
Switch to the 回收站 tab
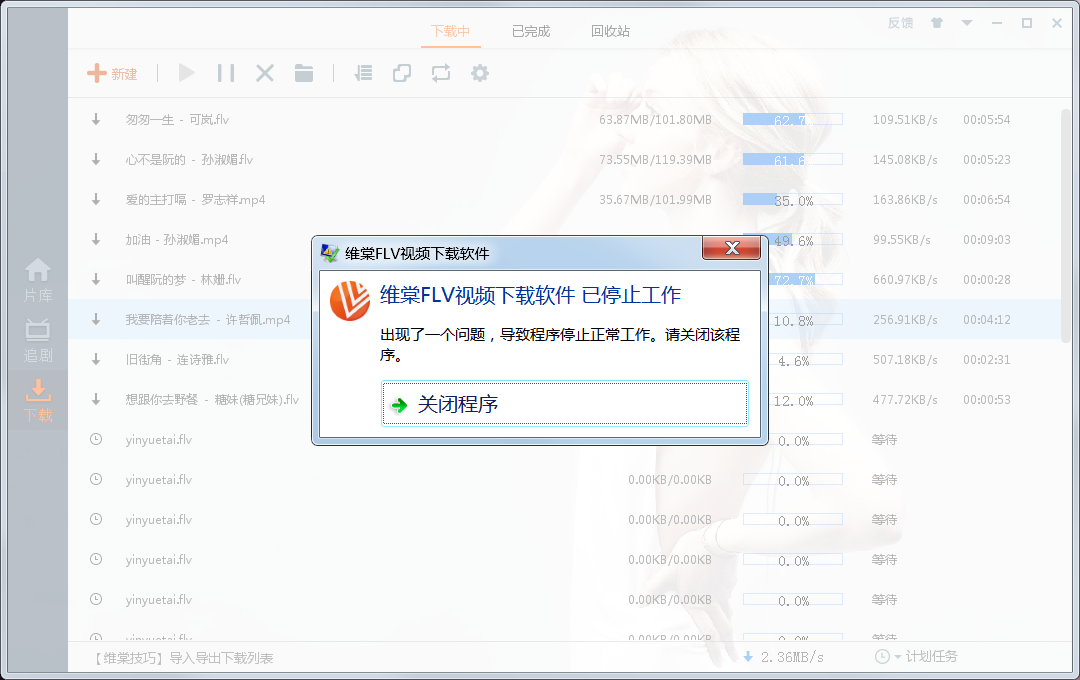tap(610, 31)
